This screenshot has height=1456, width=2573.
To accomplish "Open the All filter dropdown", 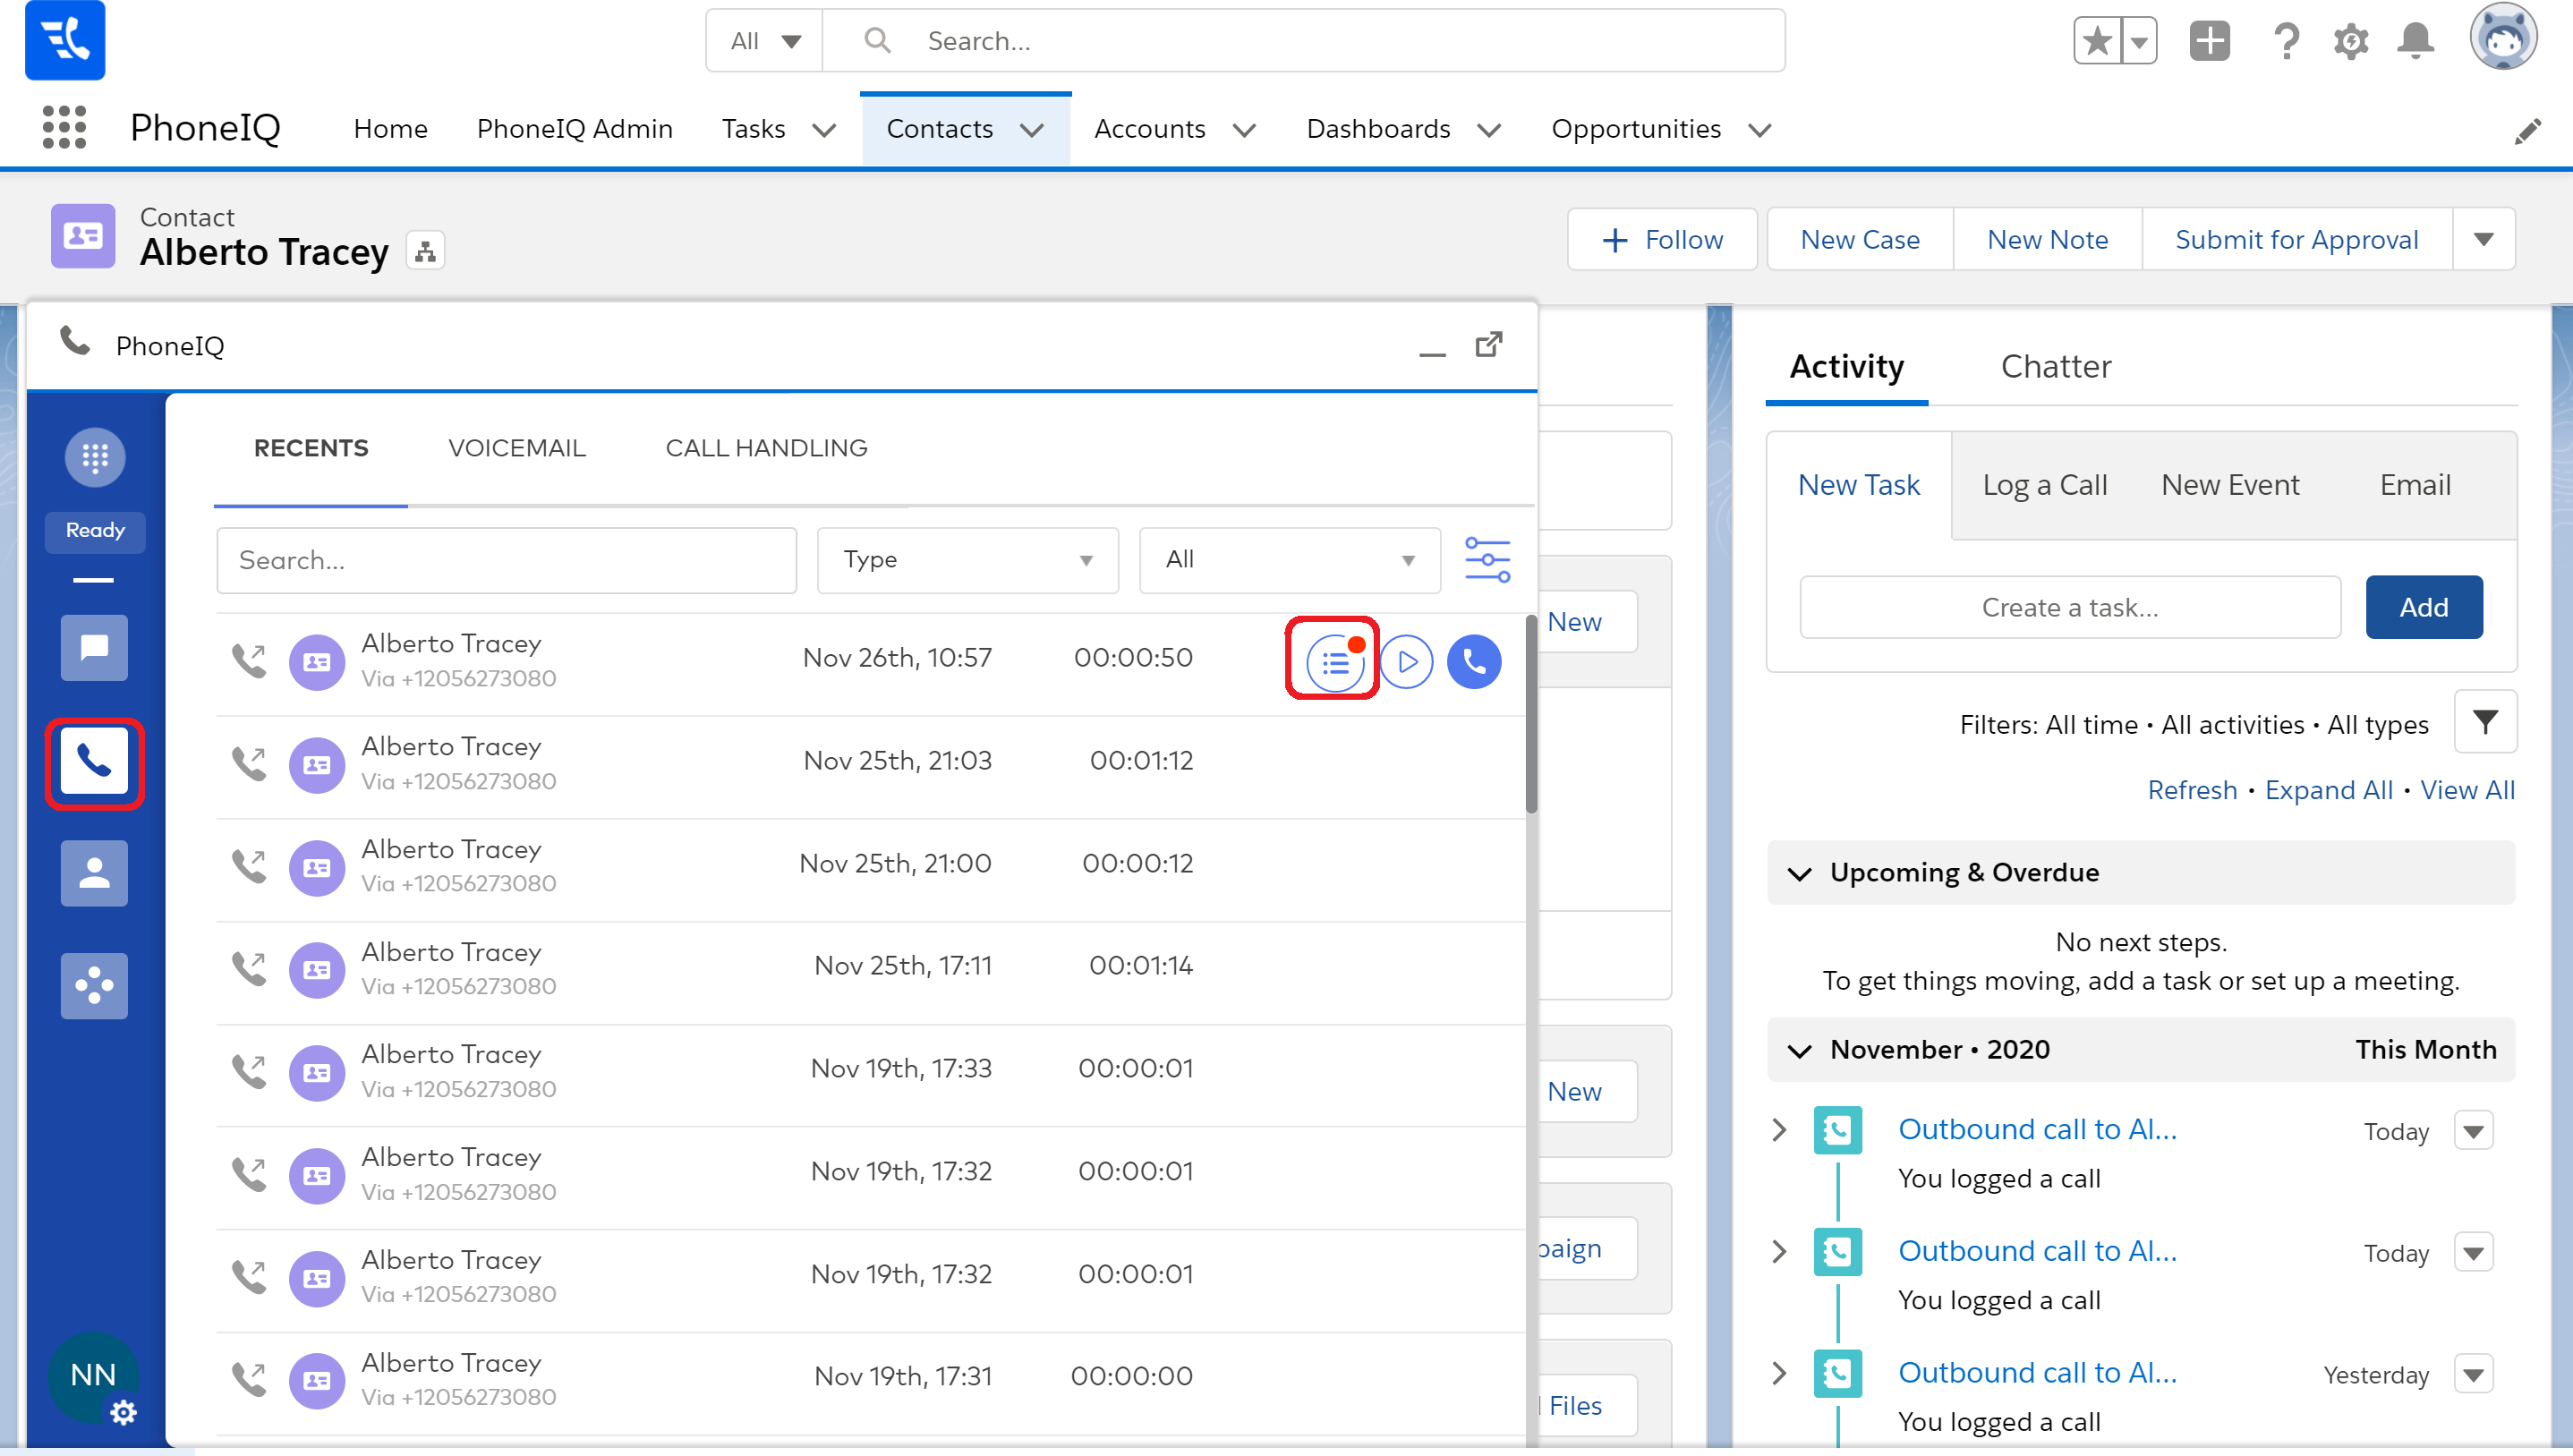I will (x=1289, y=560).
